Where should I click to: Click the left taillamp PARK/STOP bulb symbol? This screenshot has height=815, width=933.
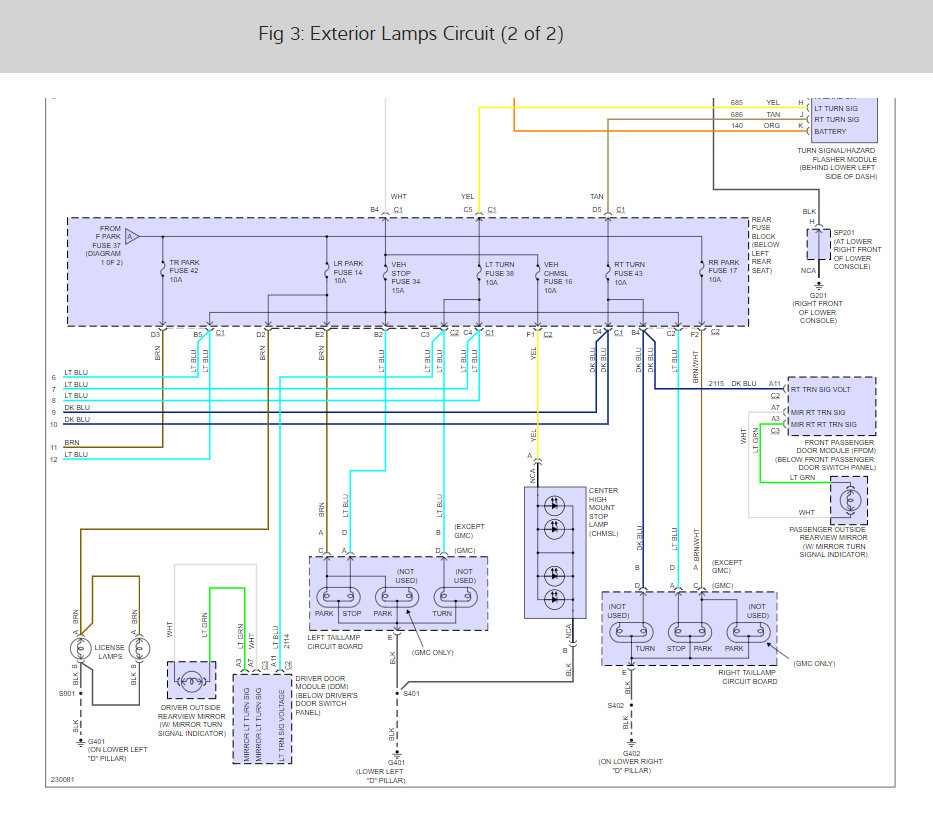(x=338, y=597)
